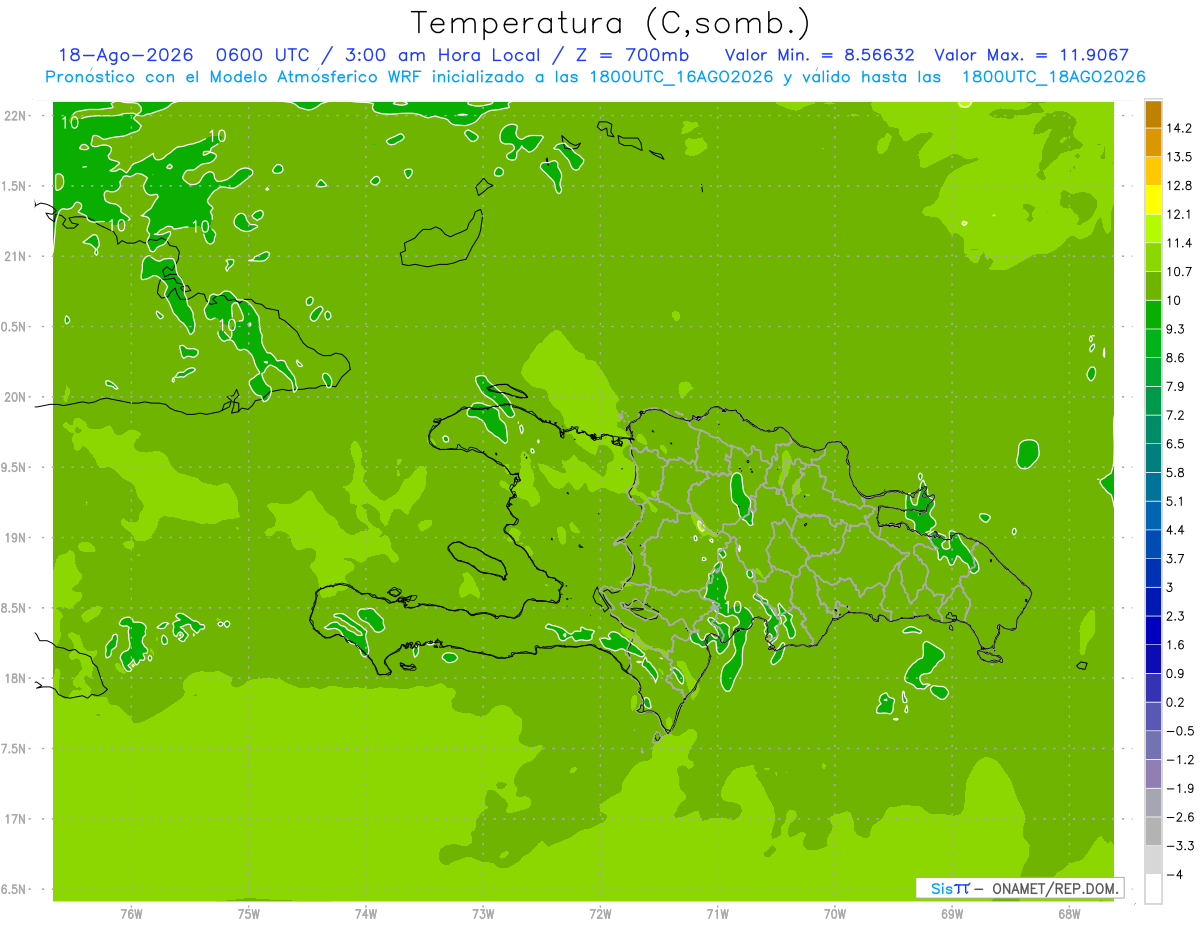Click legend value "-0.5"

click(x=1179, y=731)
